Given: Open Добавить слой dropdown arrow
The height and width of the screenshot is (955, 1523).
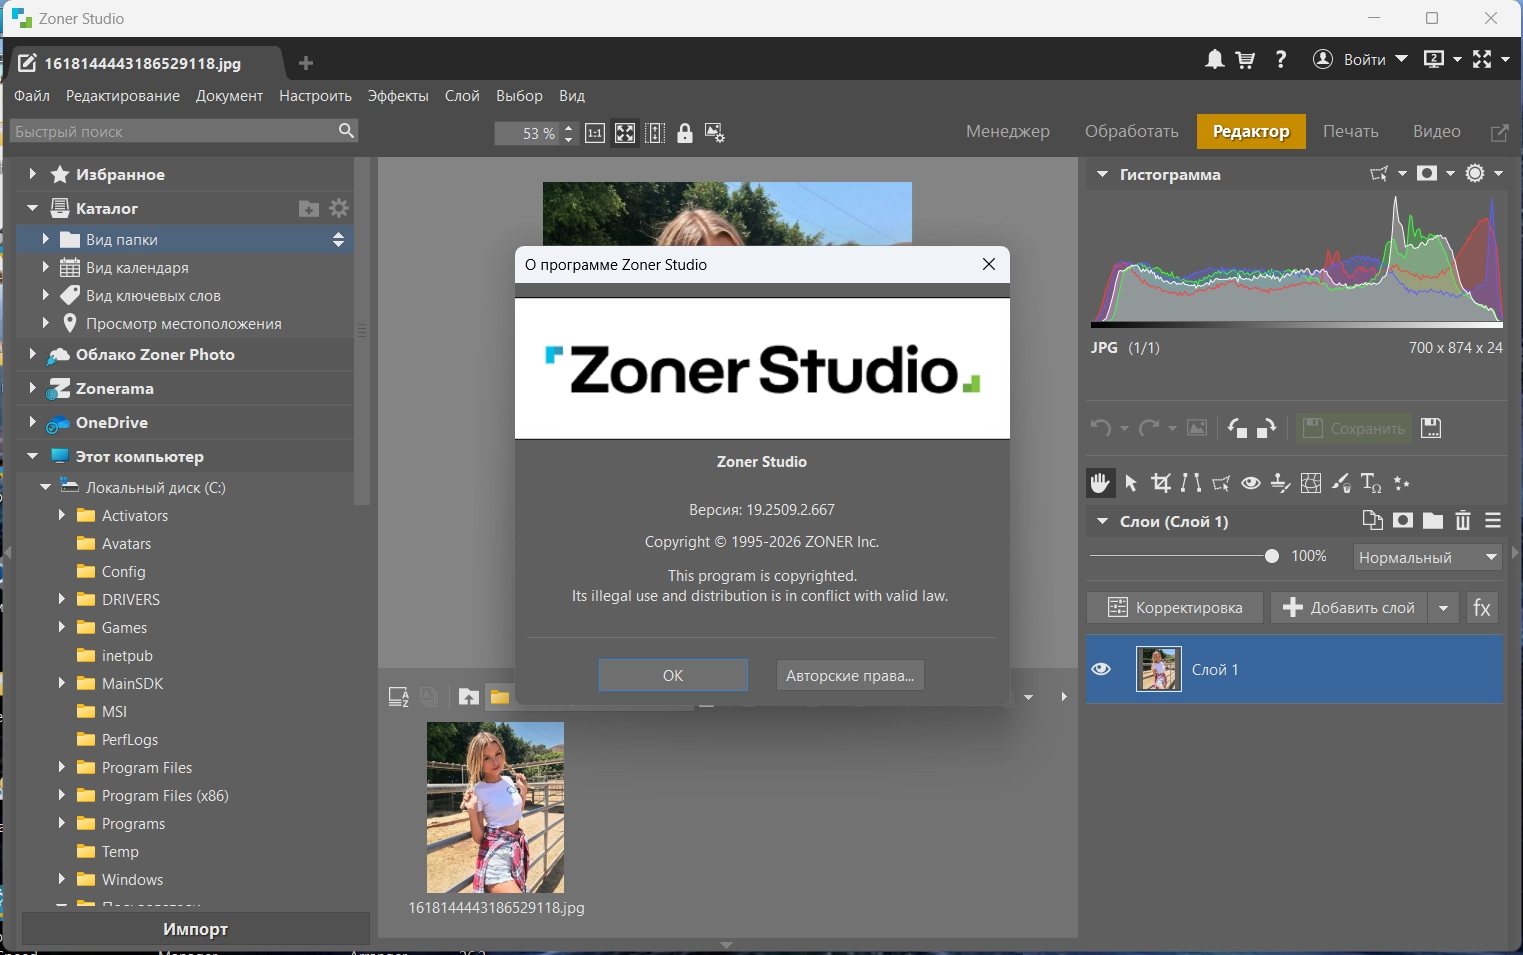Looking at the screenshot, I should coord(1443,608).
